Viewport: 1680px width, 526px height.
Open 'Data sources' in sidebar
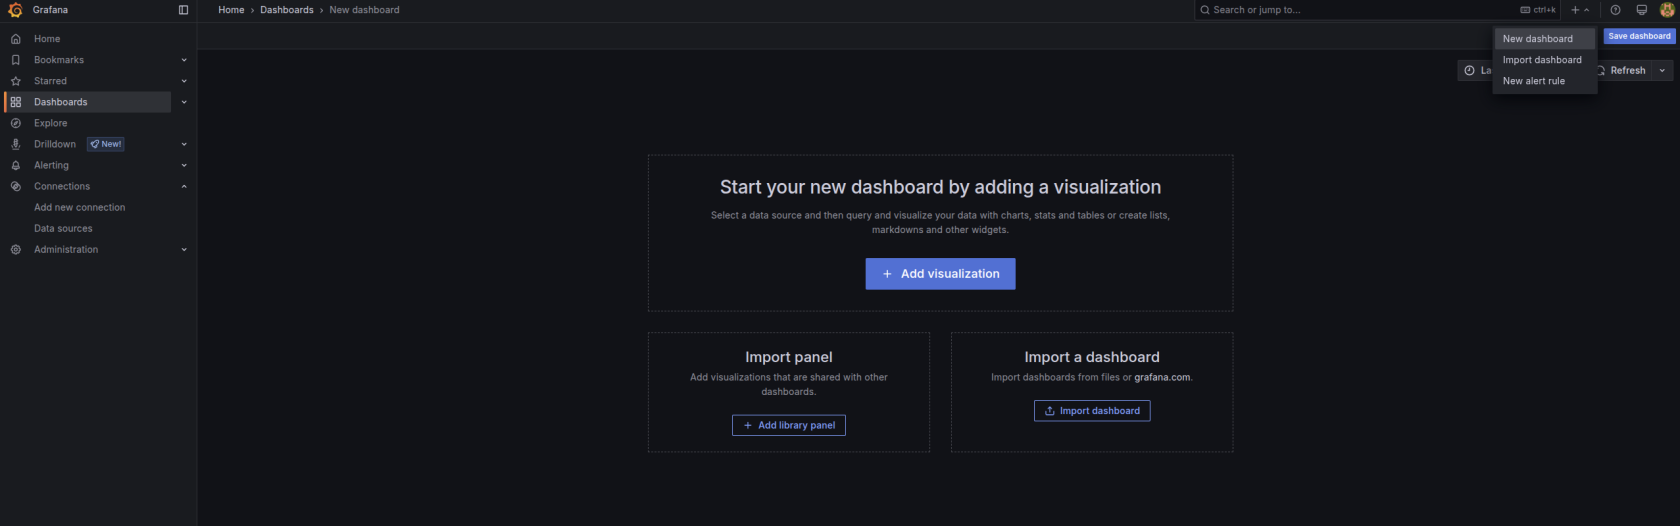click(63, 229)
